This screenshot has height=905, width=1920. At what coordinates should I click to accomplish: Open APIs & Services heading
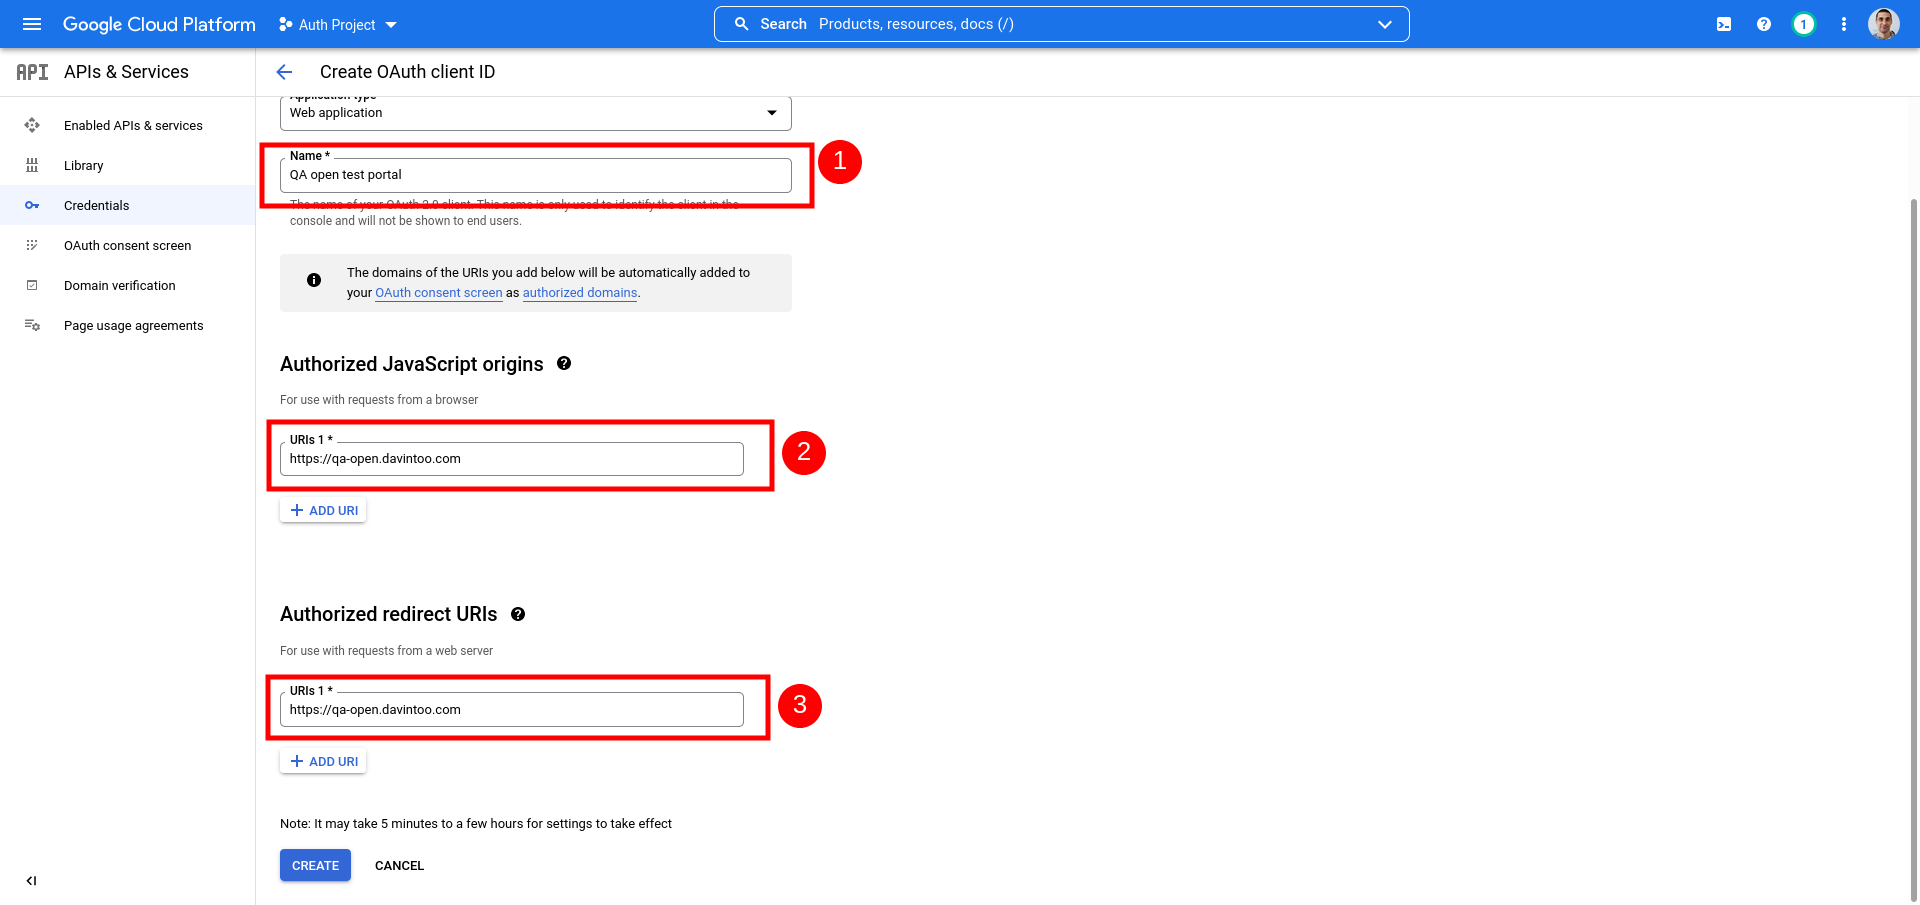click(x=126, y=72)
